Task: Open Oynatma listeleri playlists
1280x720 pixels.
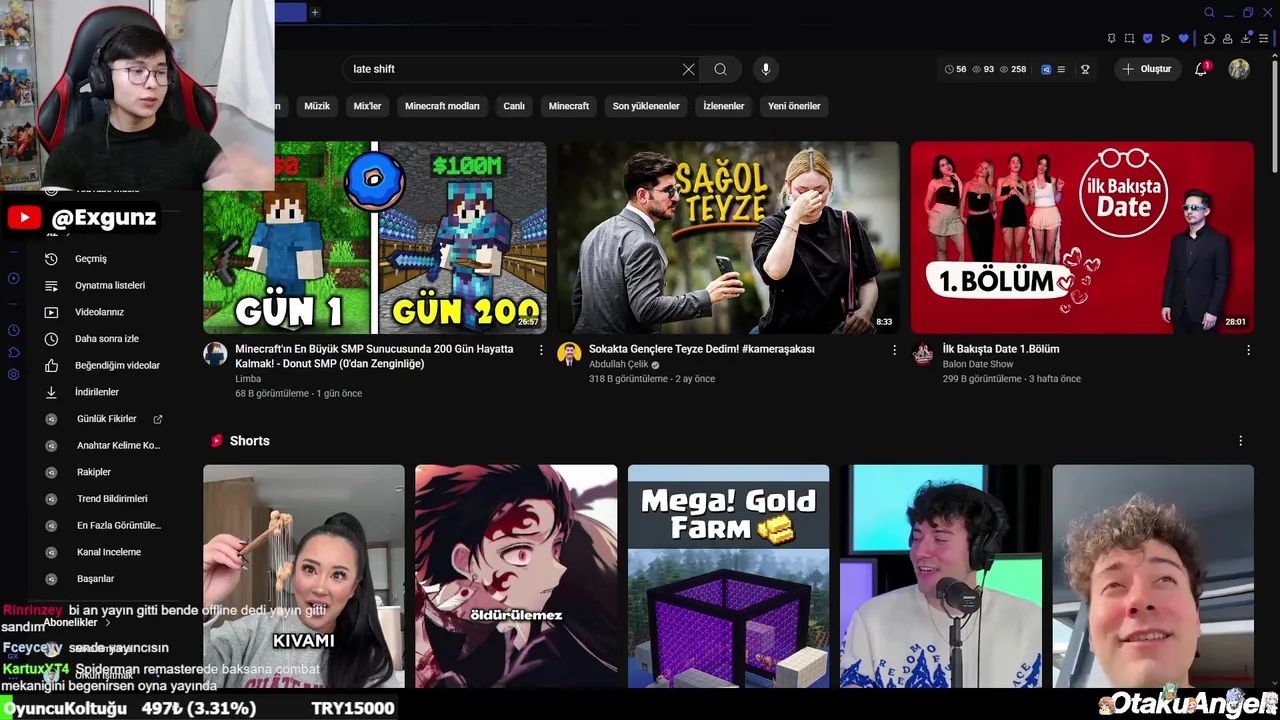Action: (x=103, y=285)
